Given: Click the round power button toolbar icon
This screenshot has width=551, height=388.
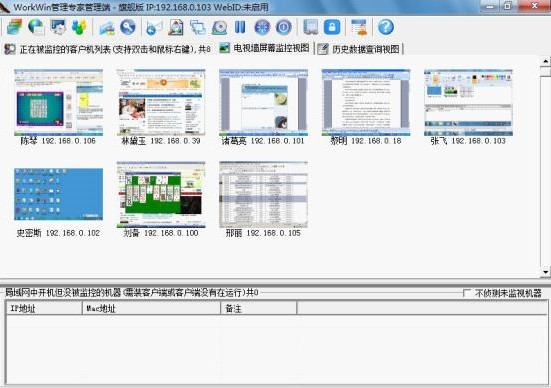Looking at the screenshot, I should tap(284, 27).
